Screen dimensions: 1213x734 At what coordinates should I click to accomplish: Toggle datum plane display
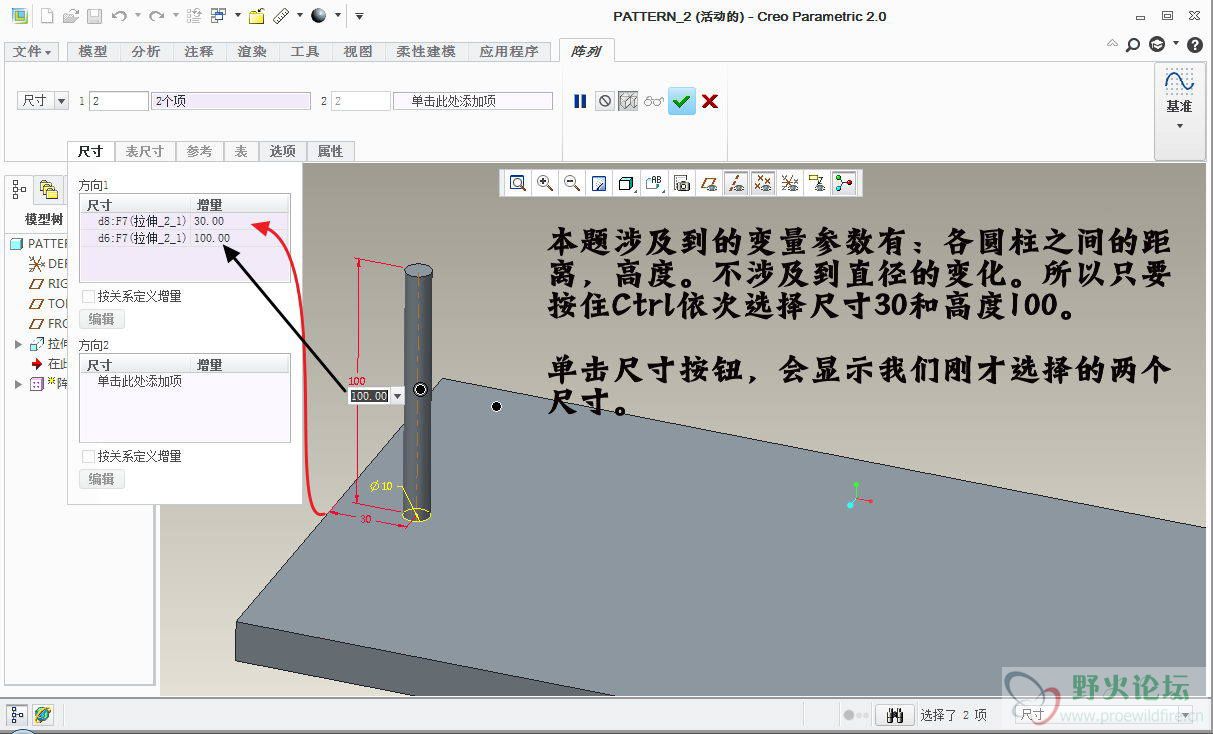[709, 183]
